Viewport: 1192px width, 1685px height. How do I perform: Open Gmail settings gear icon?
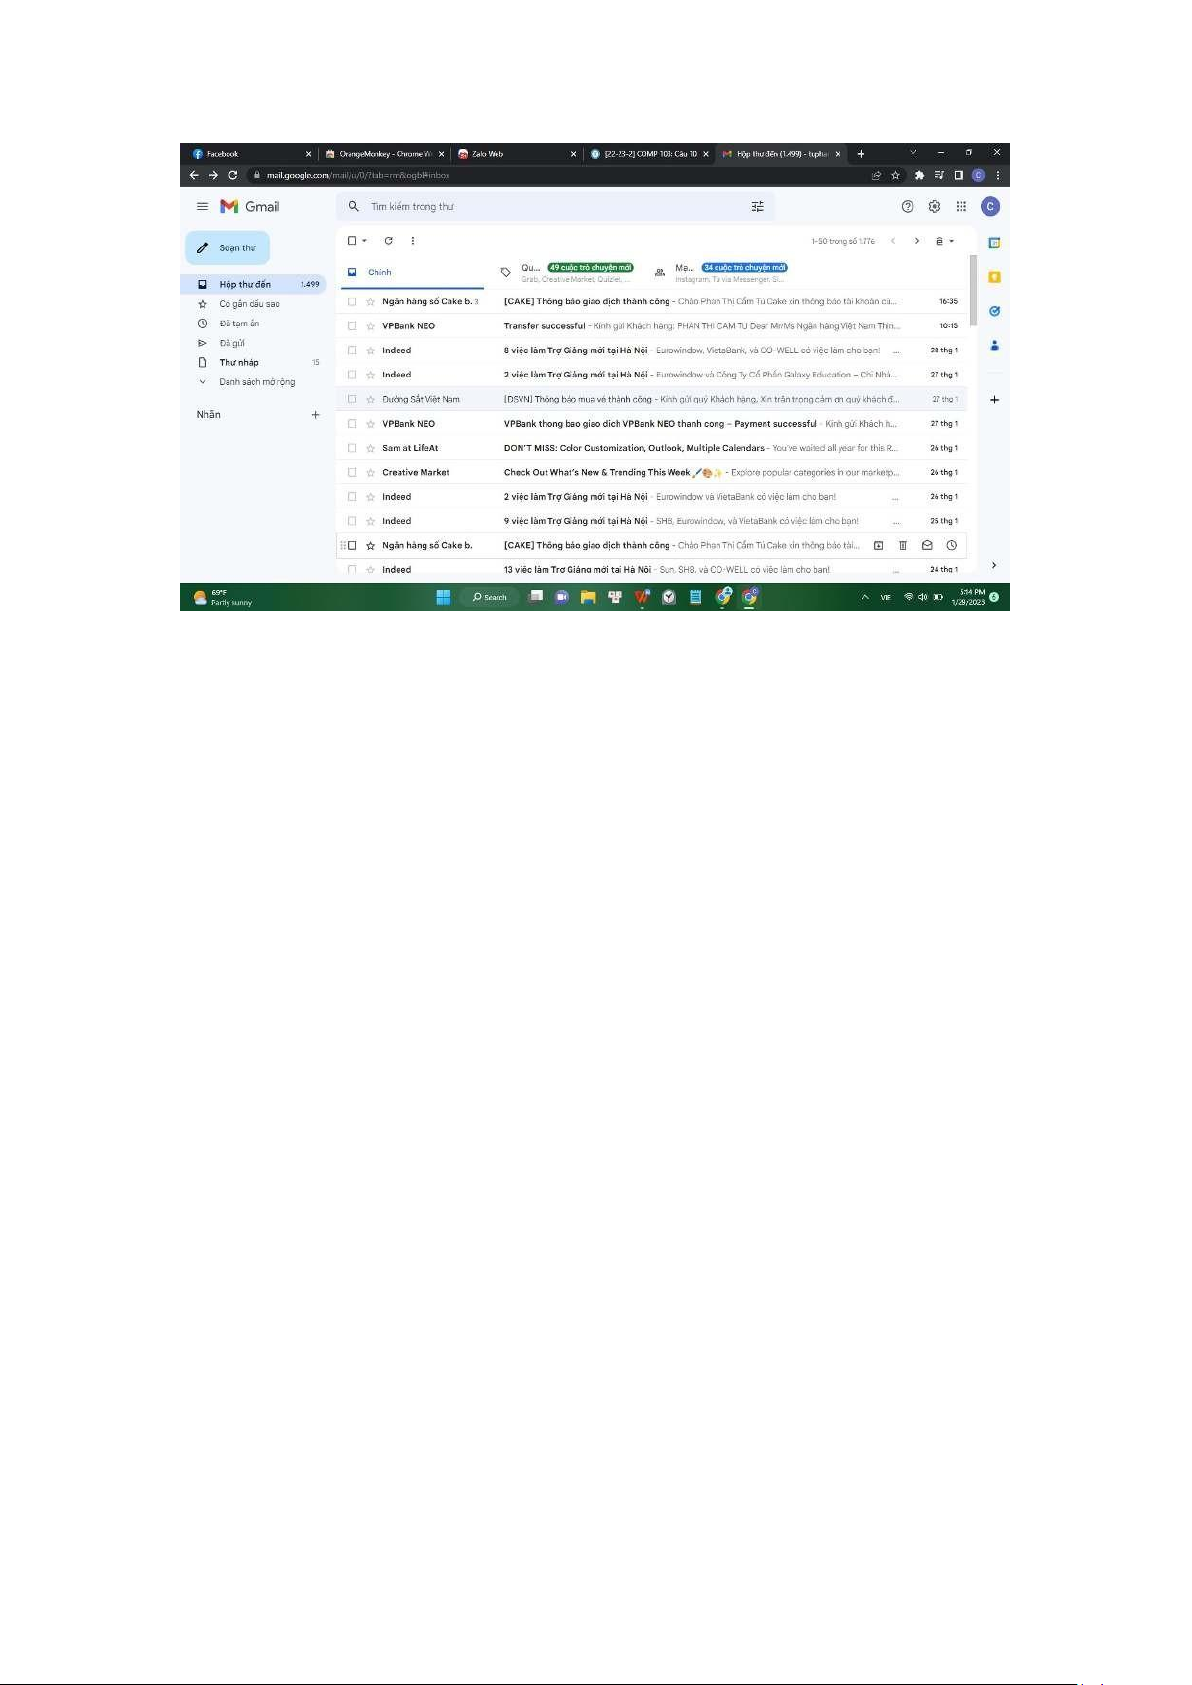pyautogui.click(x=934, y=207)
